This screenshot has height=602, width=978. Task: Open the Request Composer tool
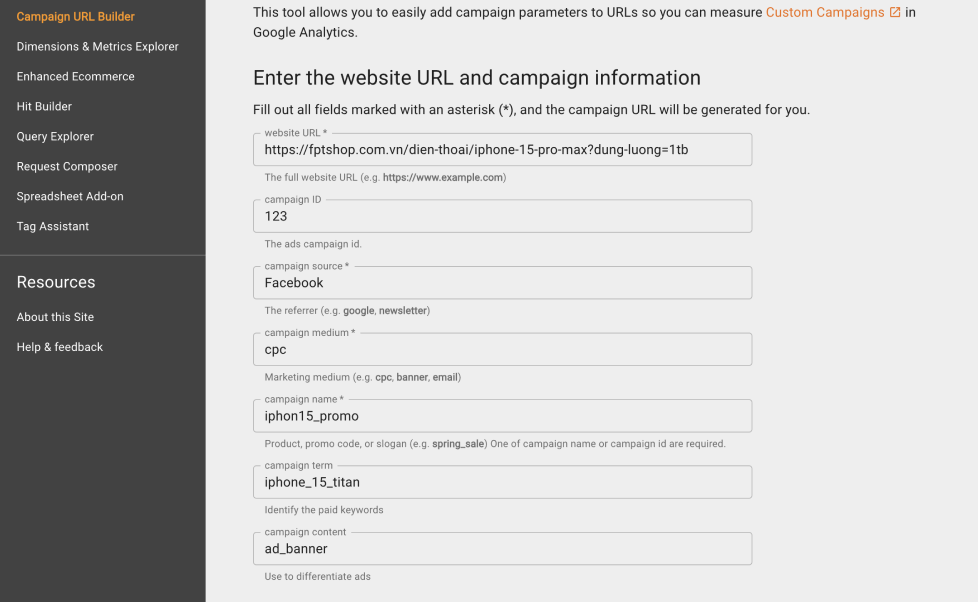[67, 166]
